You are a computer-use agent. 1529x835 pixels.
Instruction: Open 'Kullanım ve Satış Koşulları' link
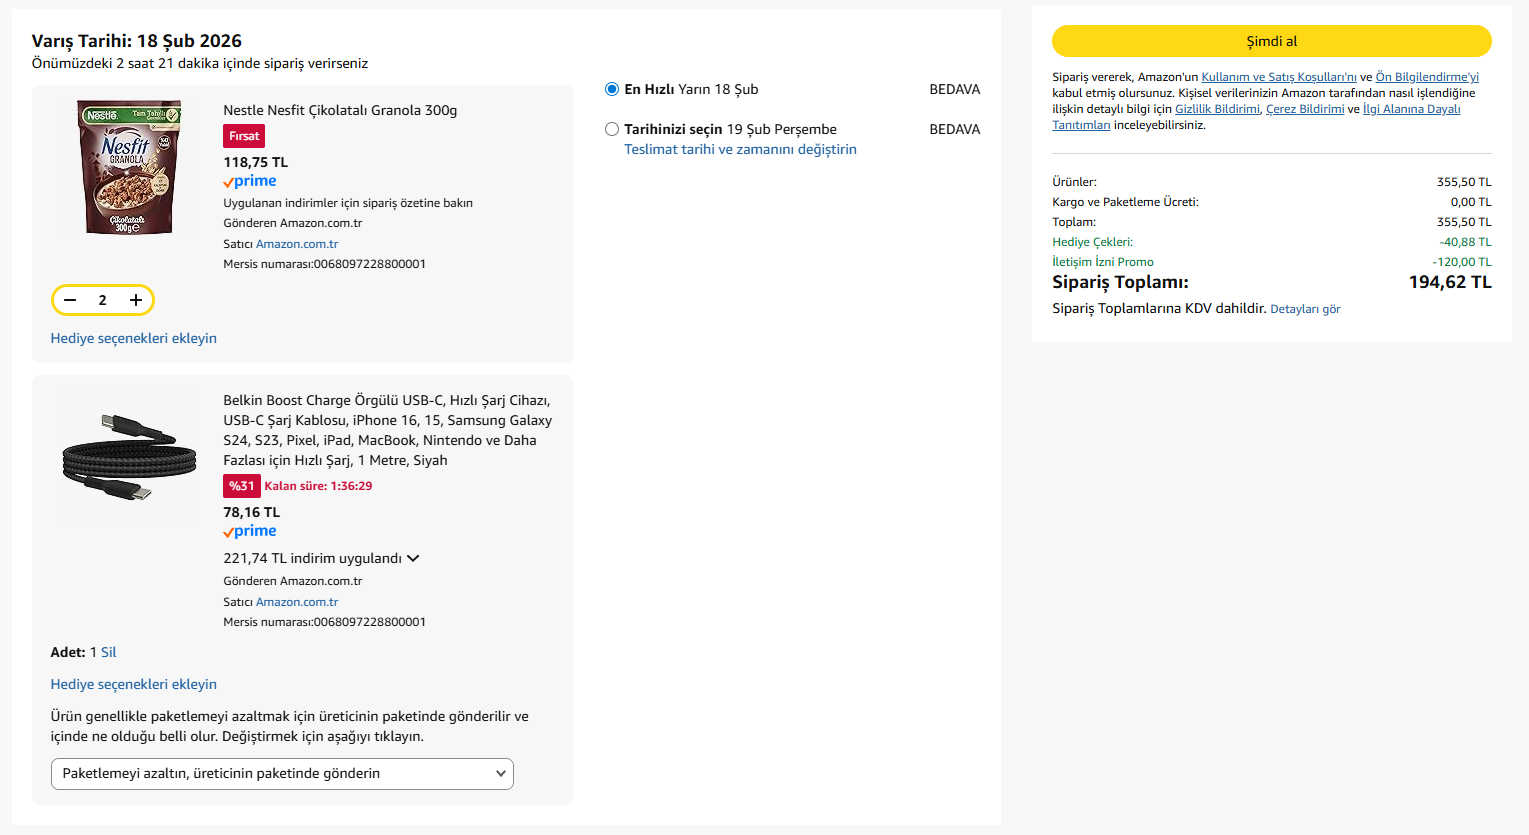pyautogui.click(x=1278, y=77)
